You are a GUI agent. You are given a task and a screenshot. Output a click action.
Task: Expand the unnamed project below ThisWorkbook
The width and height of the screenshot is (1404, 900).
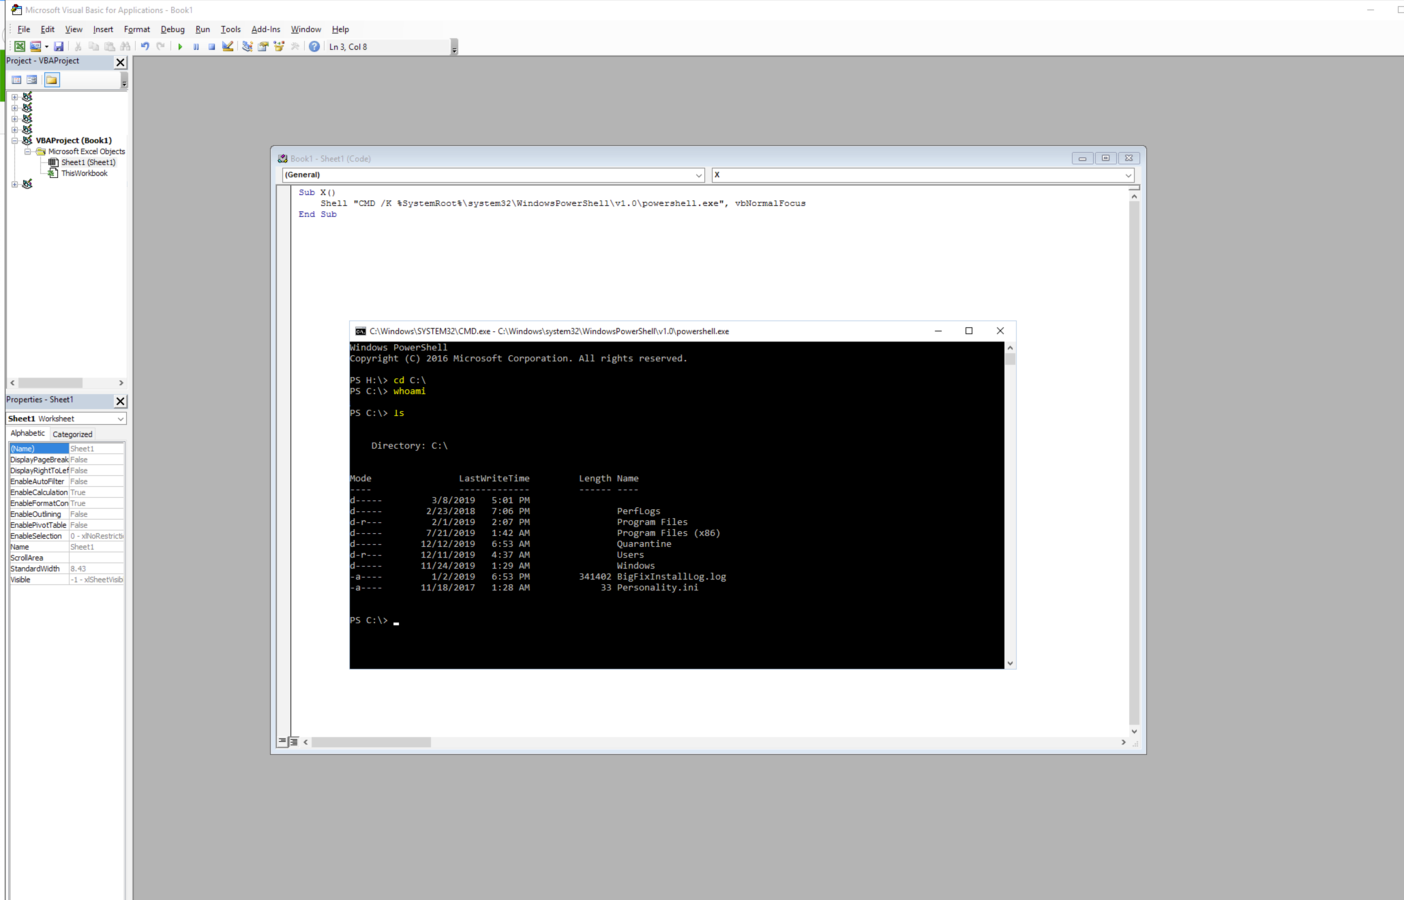15,184
